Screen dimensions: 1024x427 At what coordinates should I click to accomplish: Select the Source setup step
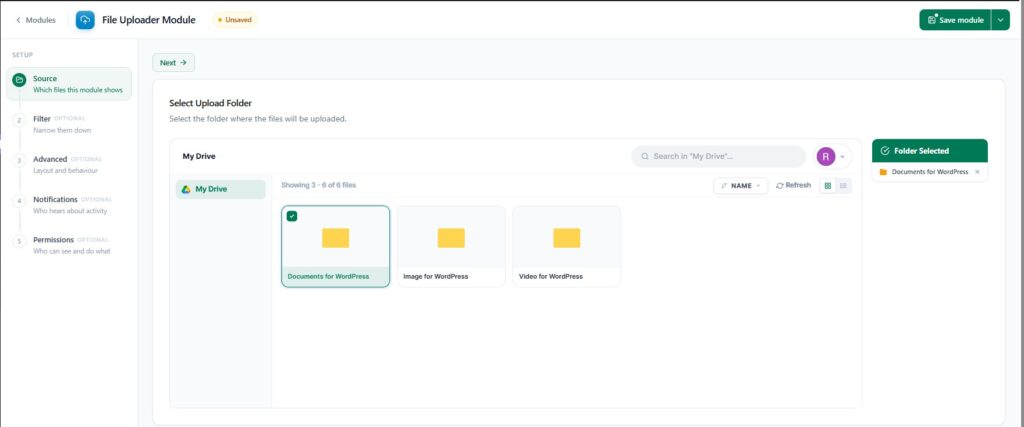click(x=69, y=84)
